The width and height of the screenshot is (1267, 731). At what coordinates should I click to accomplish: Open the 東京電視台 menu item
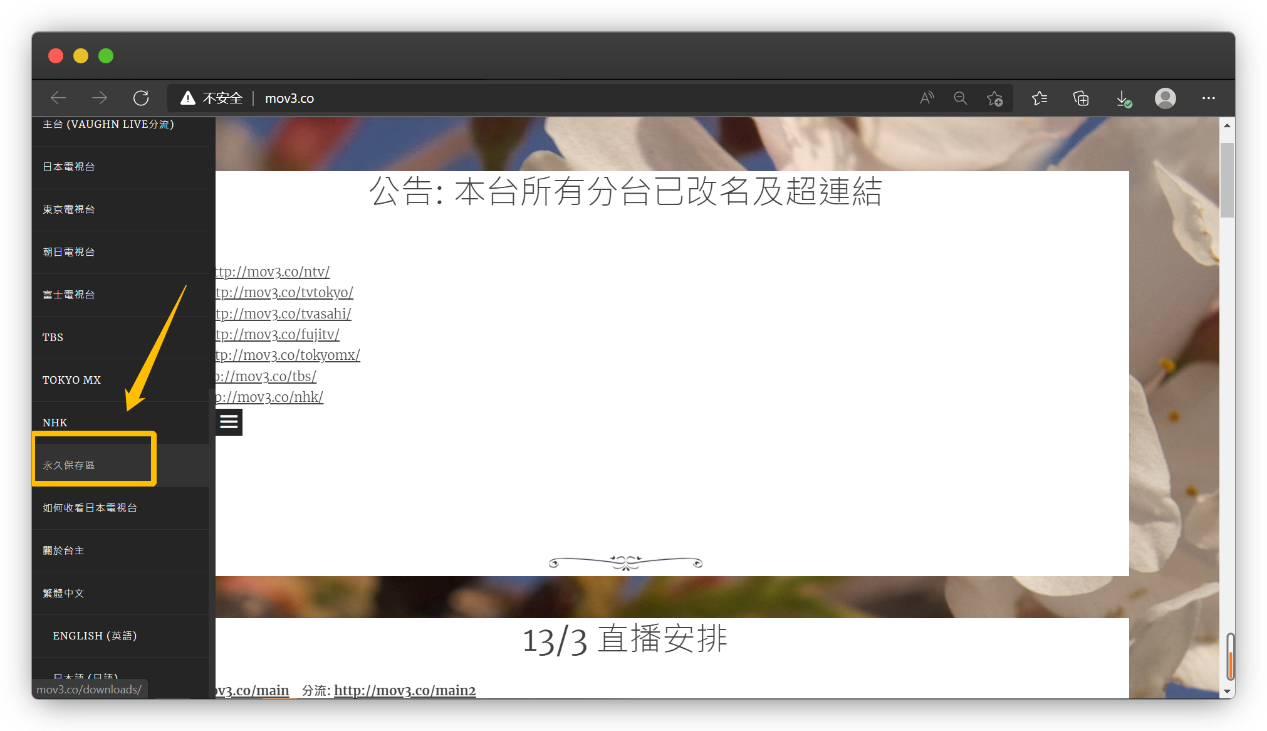120,210
